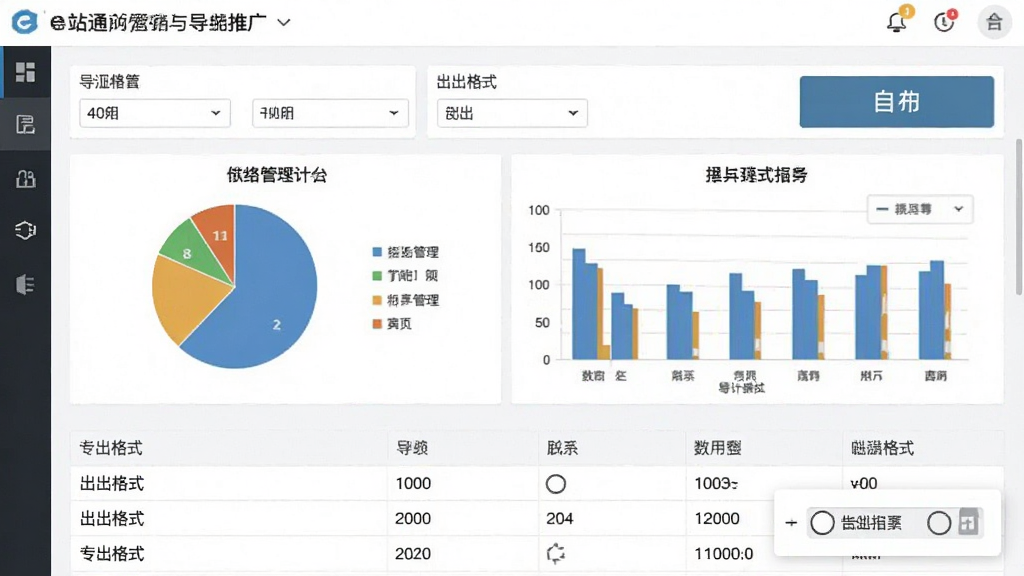Click the yellow legend swatch of the pie chart
The image size is (1024, 576).
tap(377, 300)
